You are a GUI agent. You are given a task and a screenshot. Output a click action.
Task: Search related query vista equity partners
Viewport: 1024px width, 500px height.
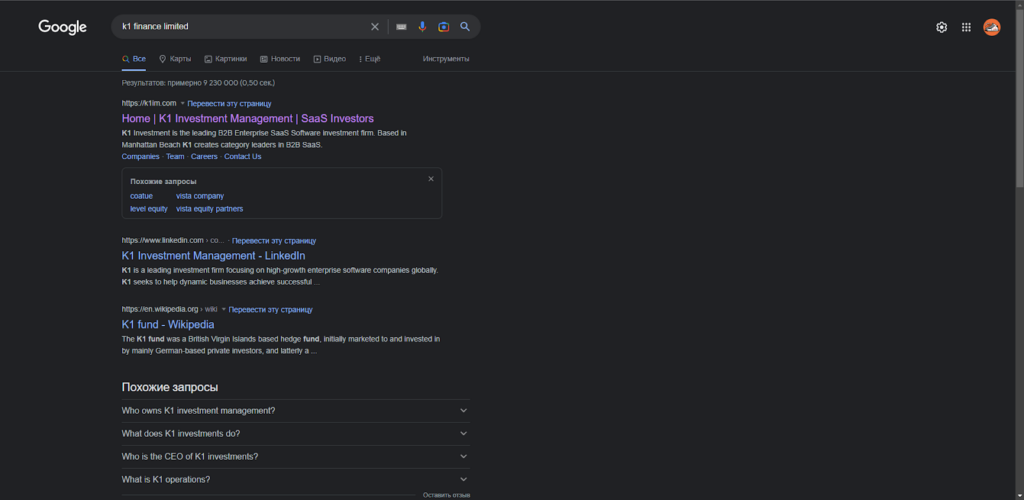pos(210,209)
